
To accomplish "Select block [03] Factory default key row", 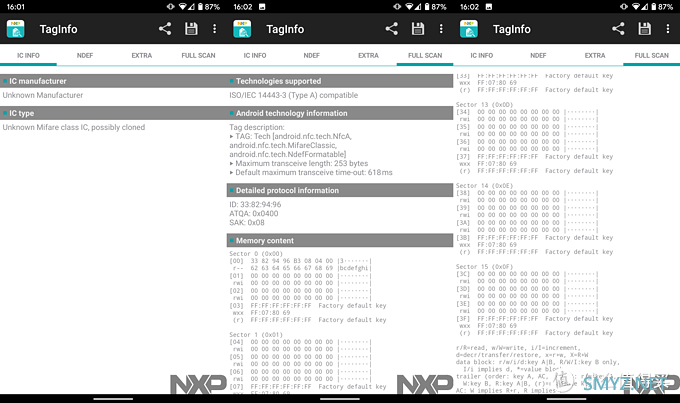I will coord(307,306).
